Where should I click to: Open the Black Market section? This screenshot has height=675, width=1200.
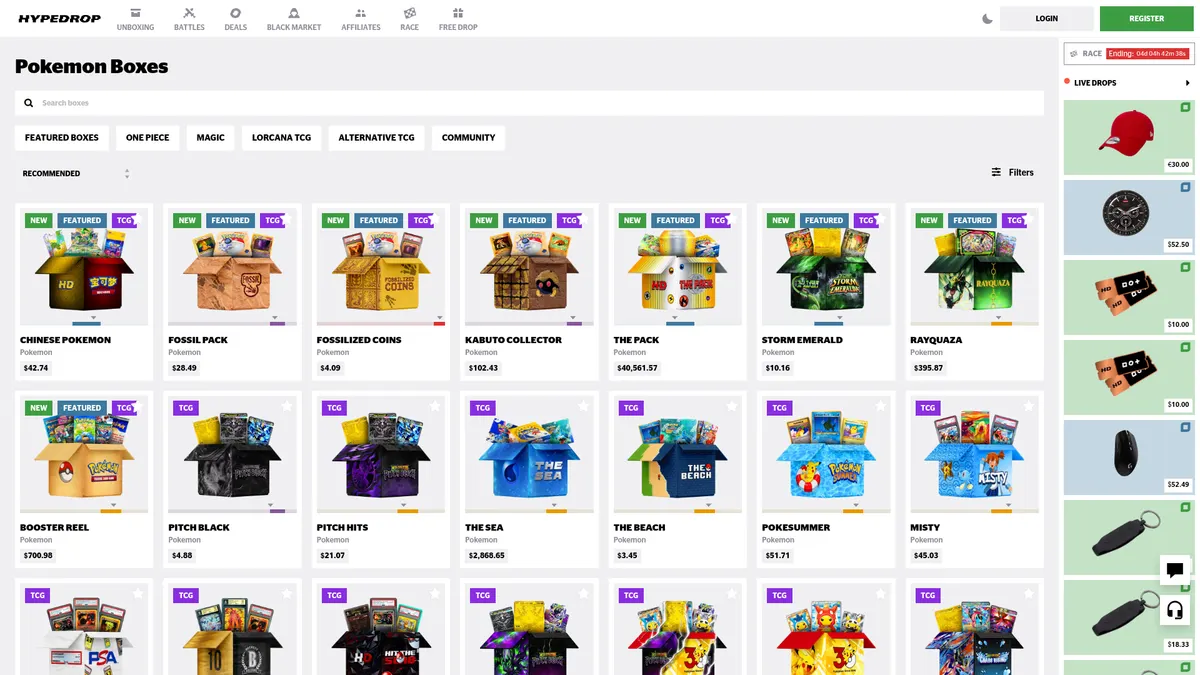294,19
